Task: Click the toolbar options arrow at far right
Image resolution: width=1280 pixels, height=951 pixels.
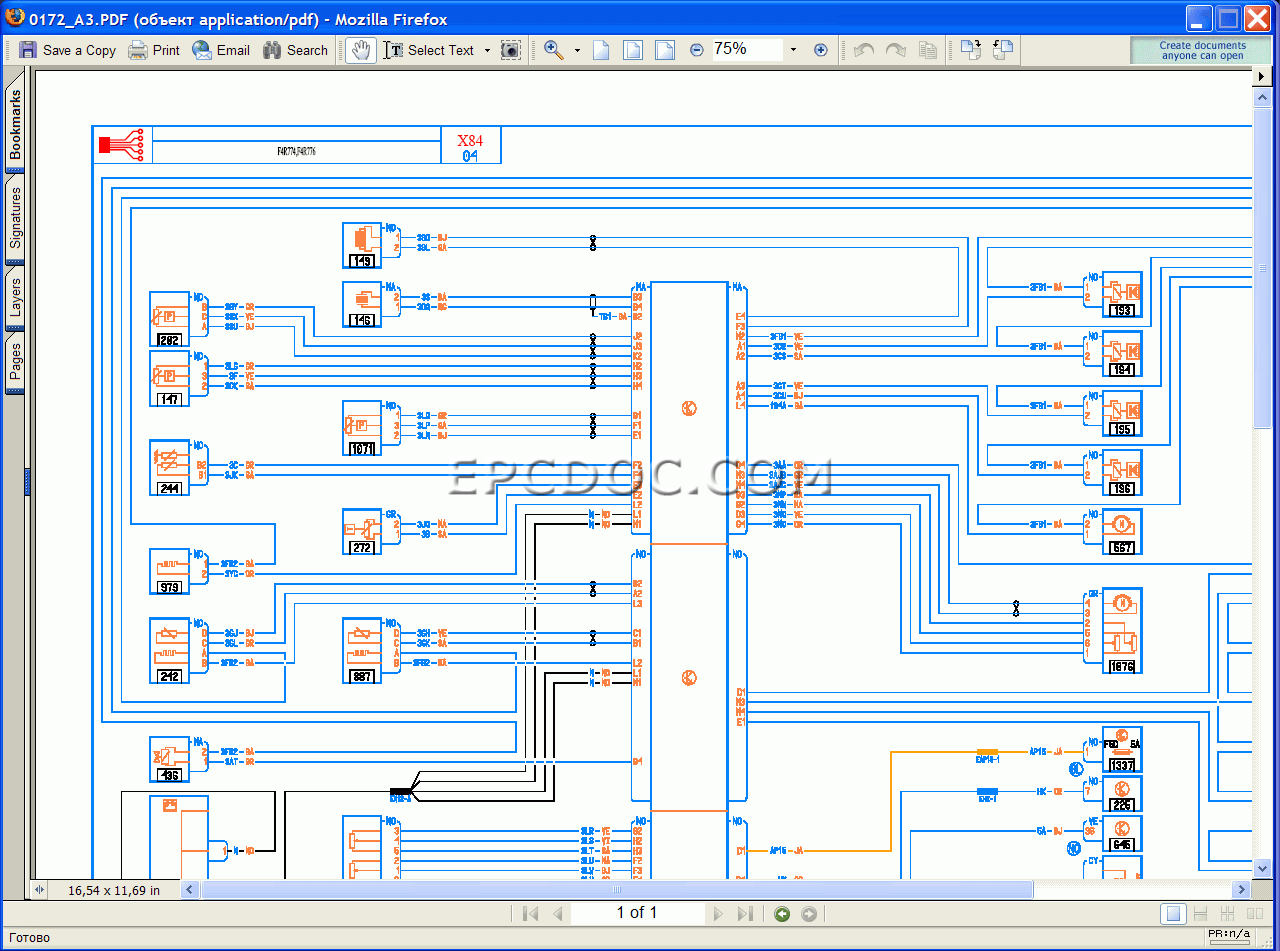Action: (x=1261, y=76)
